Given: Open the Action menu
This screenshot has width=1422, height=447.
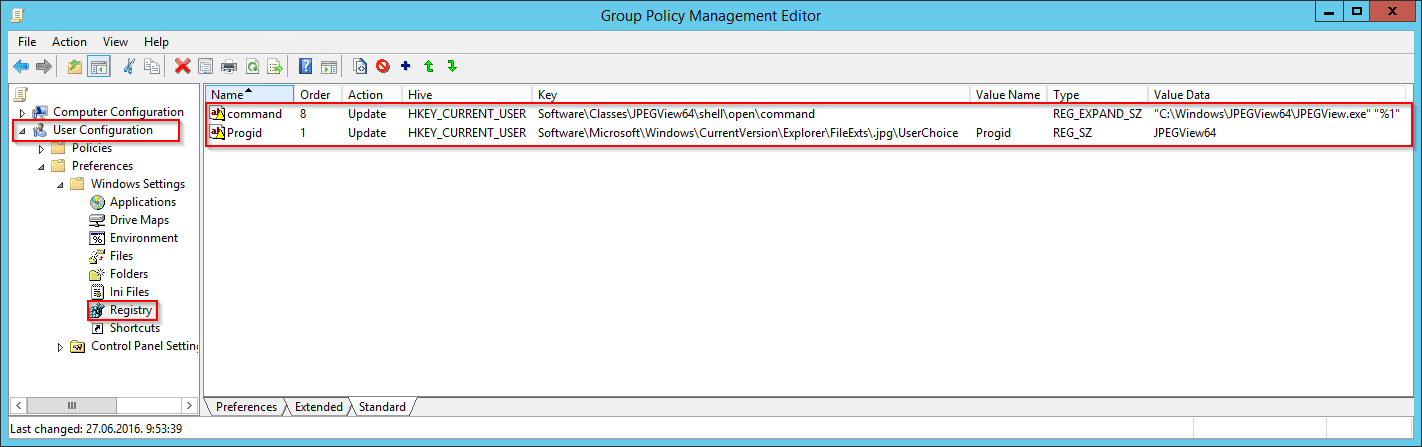Looking at the screenshot, I should pyautogui.click(x=69, y=42).
